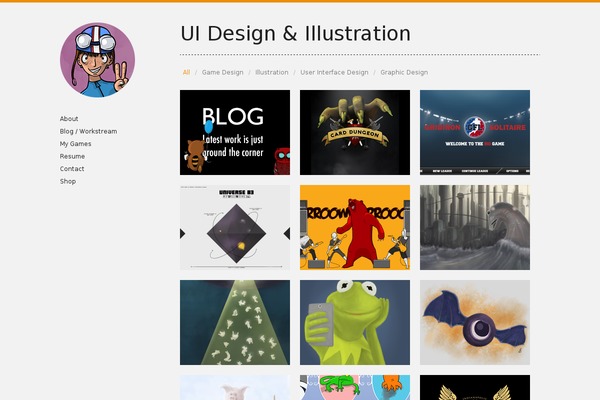Open the Universe 83 diamond thumbnail
The height and width of the screenshot is (400, 600).
[x=235, y=227]
